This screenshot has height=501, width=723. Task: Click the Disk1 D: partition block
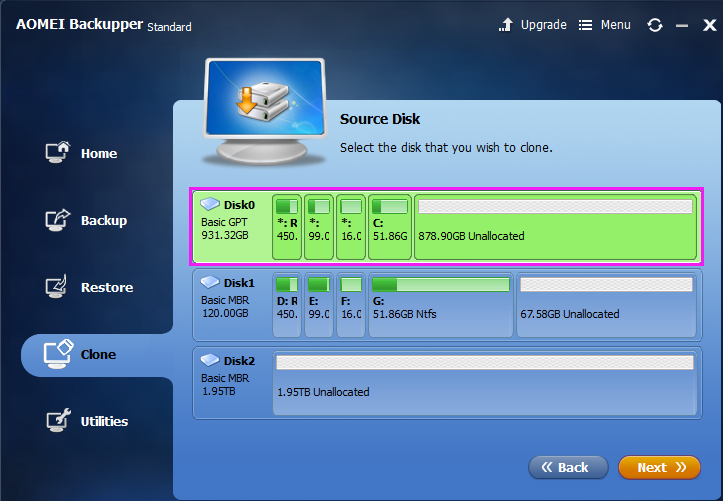coord(287,305)
